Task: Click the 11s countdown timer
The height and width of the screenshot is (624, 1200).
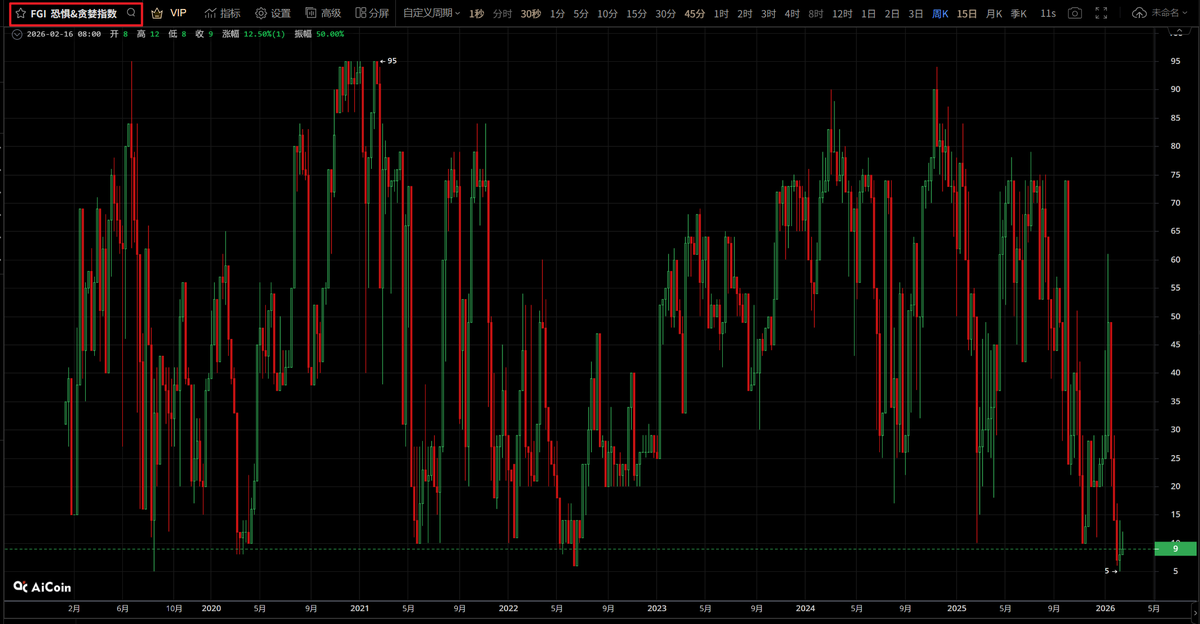Action: pos(1047,13)
